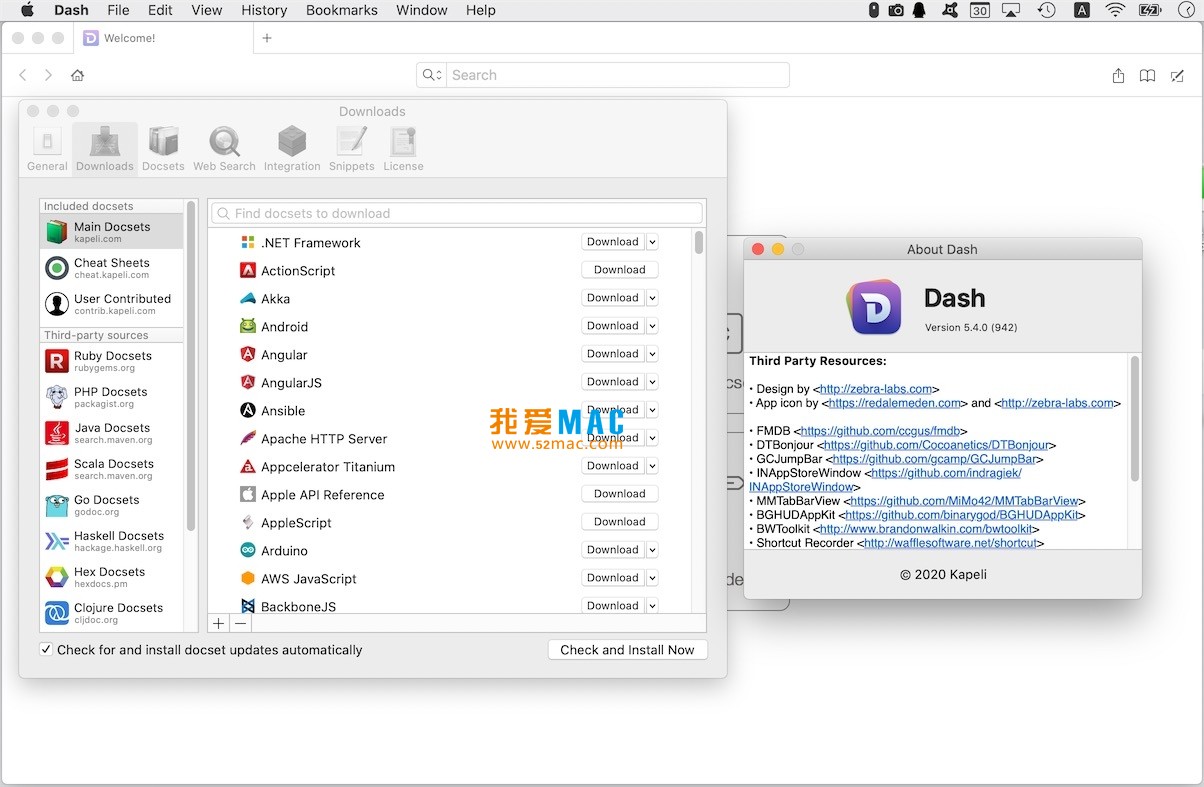The image size is (1204, 787).
Task: Switch to the Welcome! tab
Action: tap(166, 38)
